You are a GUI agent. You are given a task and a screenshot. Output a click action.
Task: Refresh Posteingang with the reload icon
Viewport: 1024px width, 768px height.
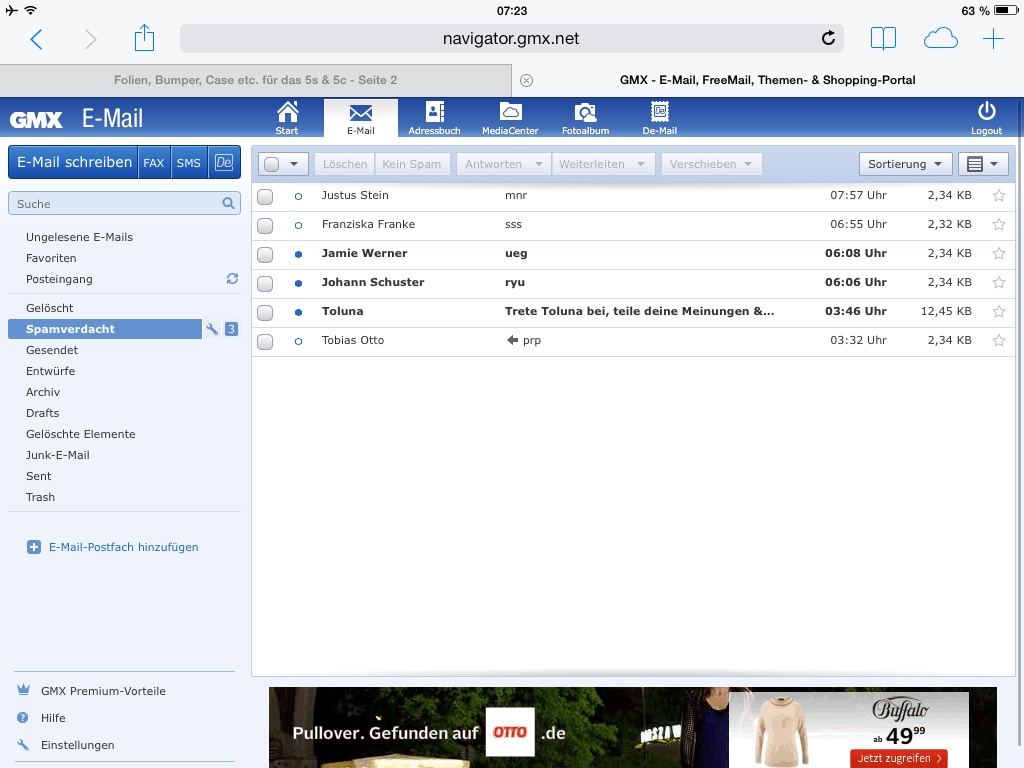[x=232, y=279]
